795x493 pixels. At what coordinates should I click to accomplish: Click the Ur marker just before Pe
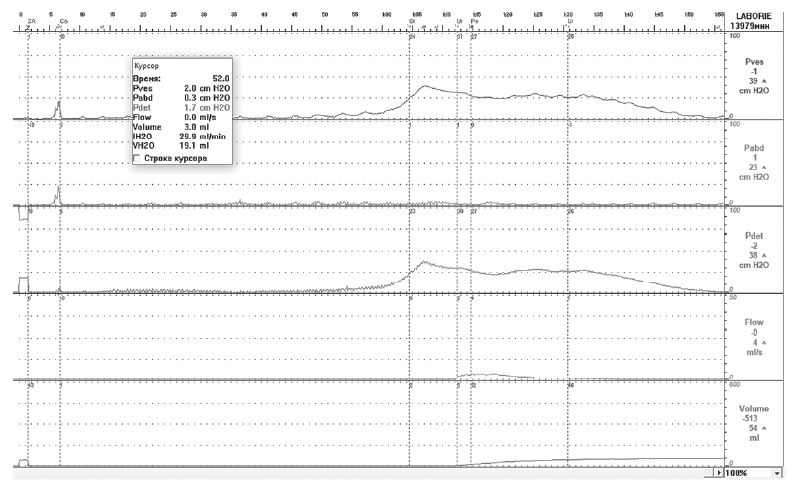point(459,20)
